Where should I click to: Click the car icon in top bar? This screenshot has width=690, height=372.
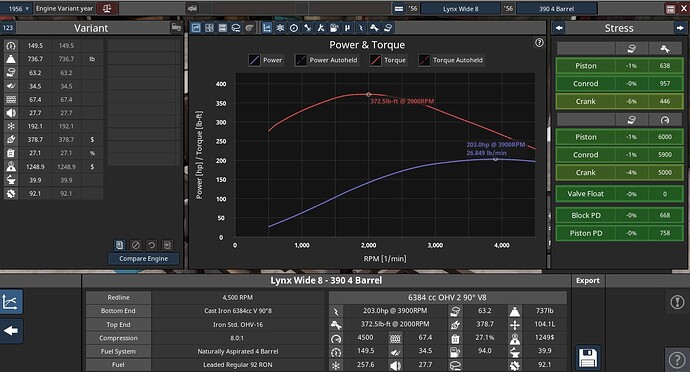[192, 8]
